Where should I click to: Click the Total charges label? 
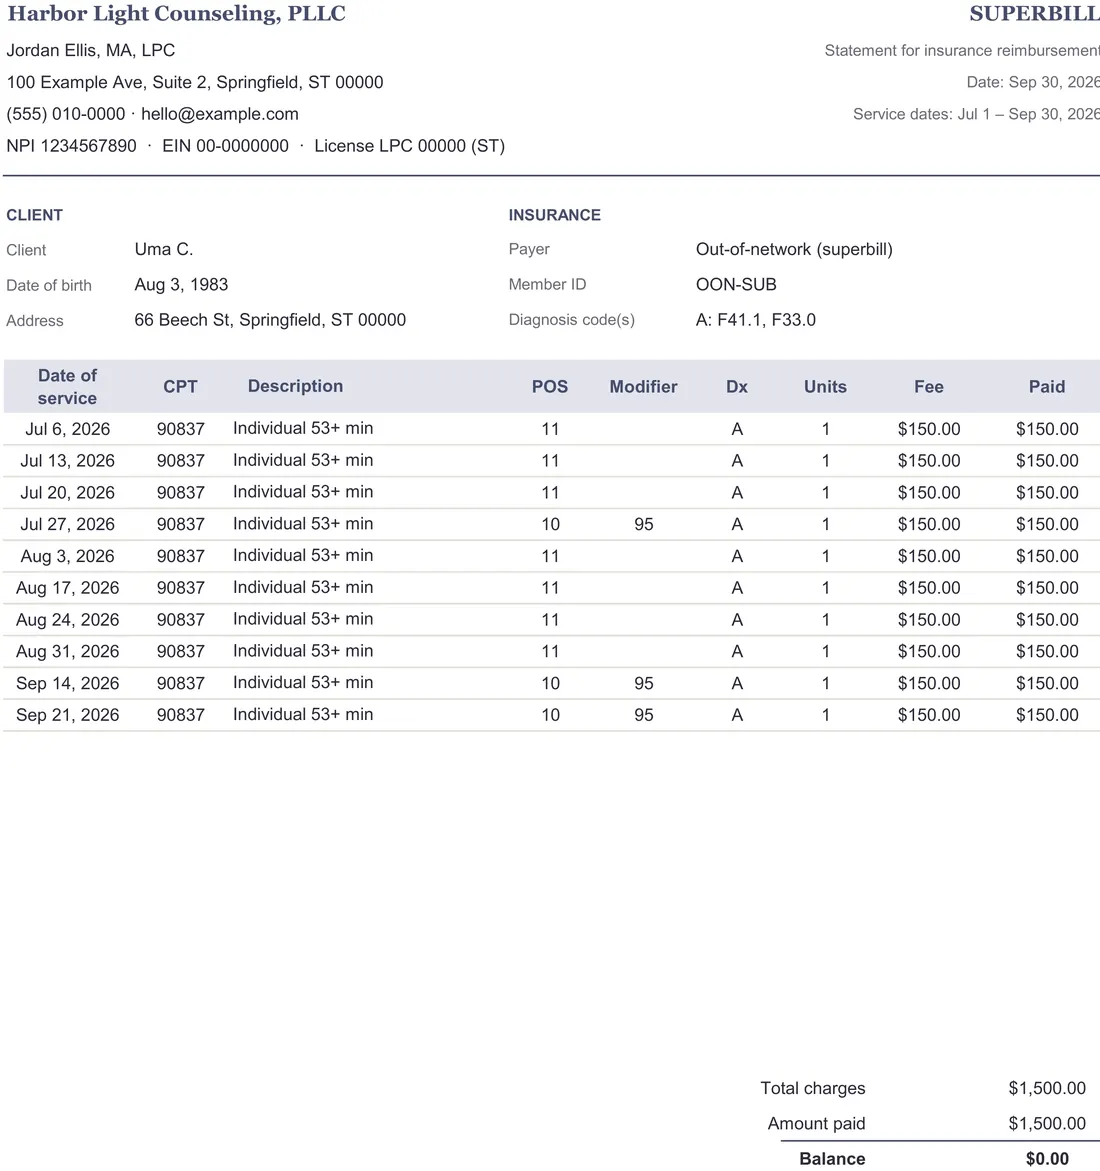pos(812,1088)
